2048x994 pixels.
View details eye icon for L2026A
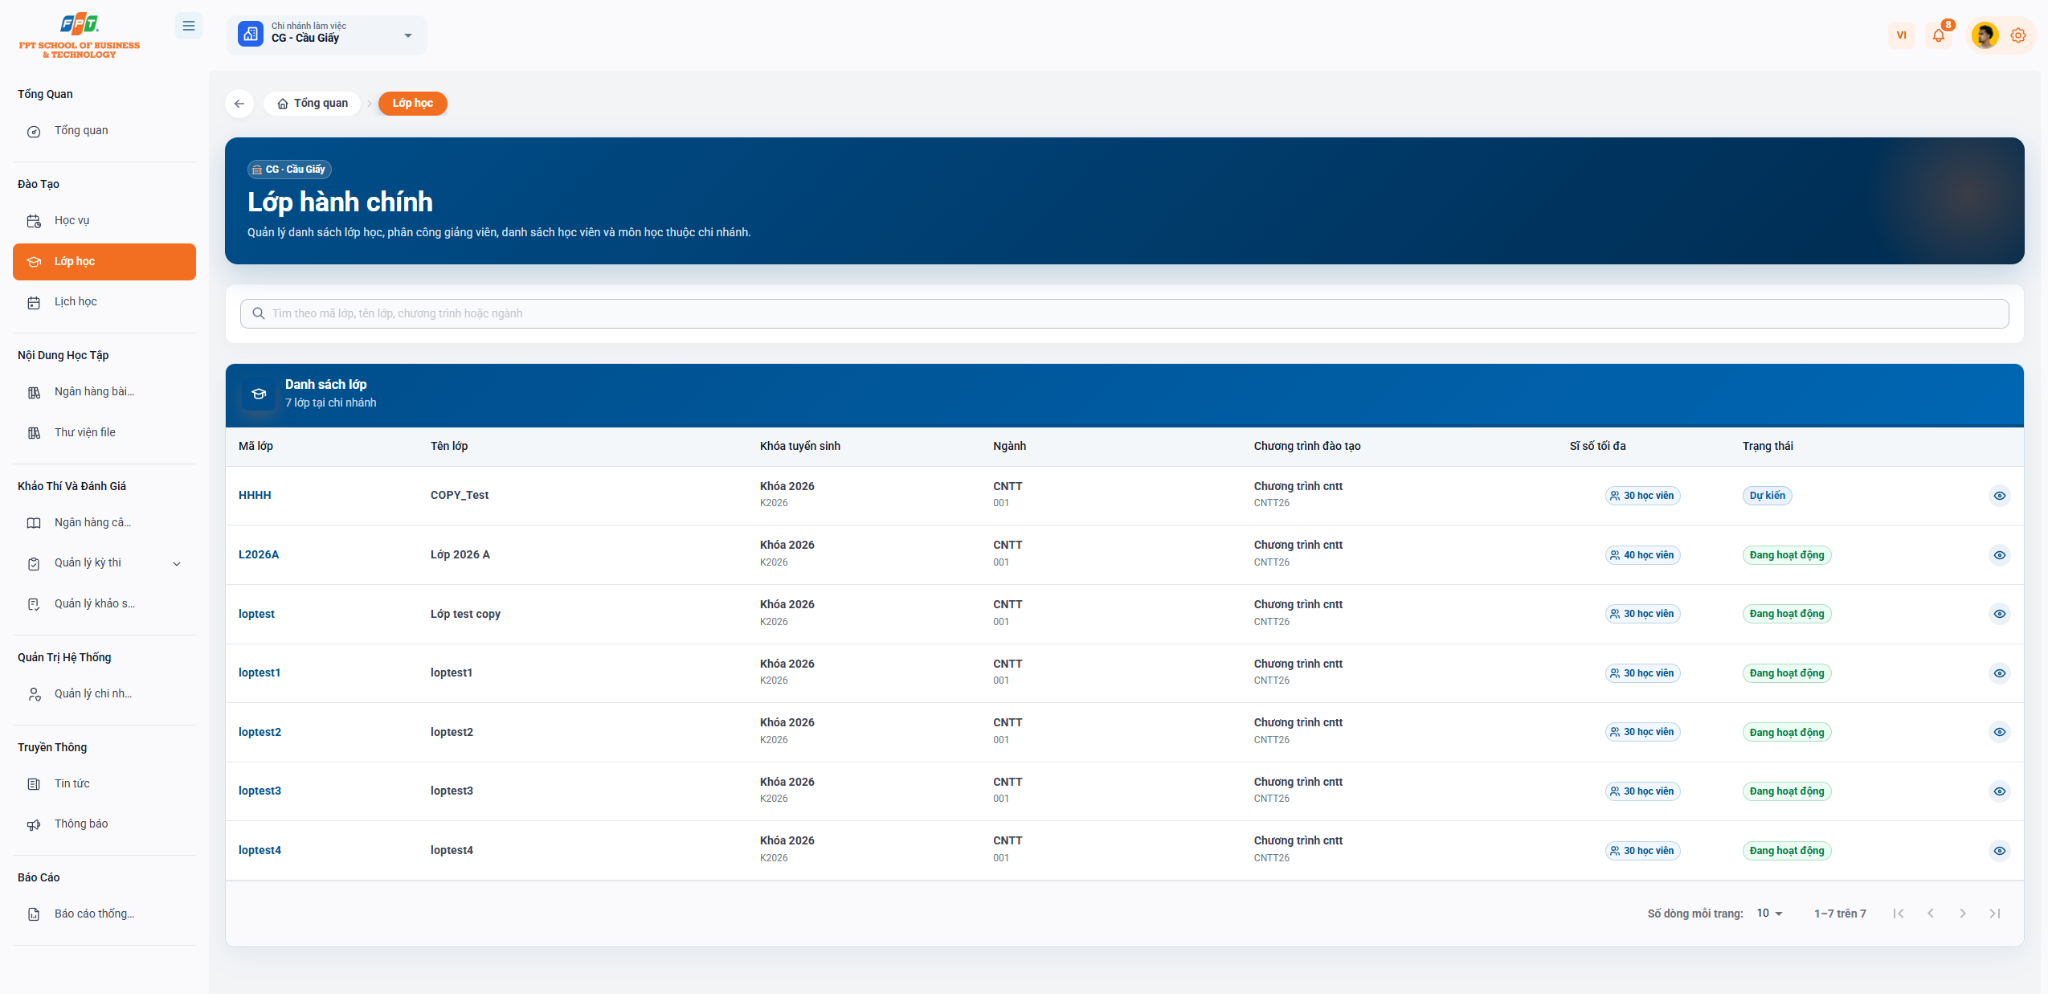pos(1999,555)
